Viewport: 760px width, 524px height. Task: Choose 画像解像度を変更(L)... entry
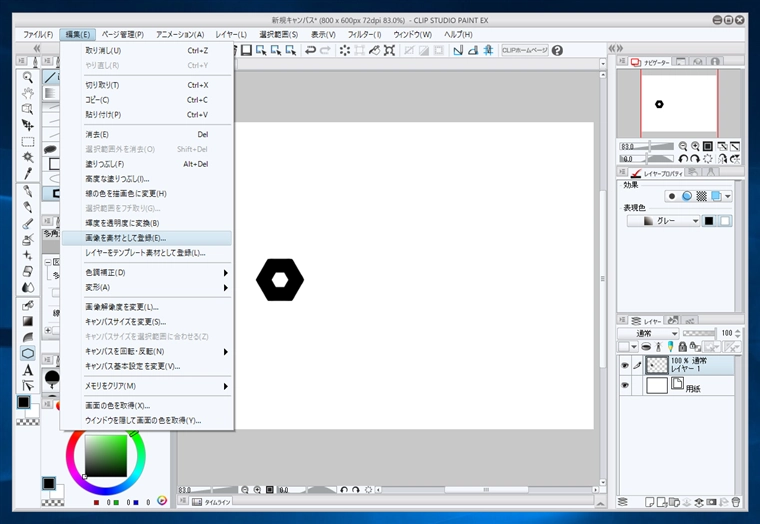pos(147,307)
